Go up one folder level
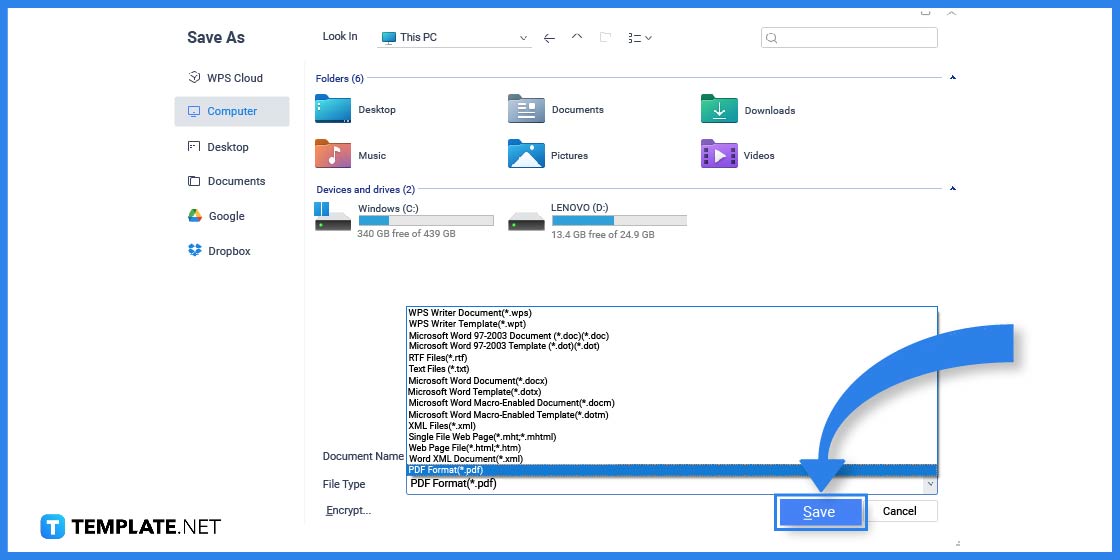 click(x=577, y=38)
